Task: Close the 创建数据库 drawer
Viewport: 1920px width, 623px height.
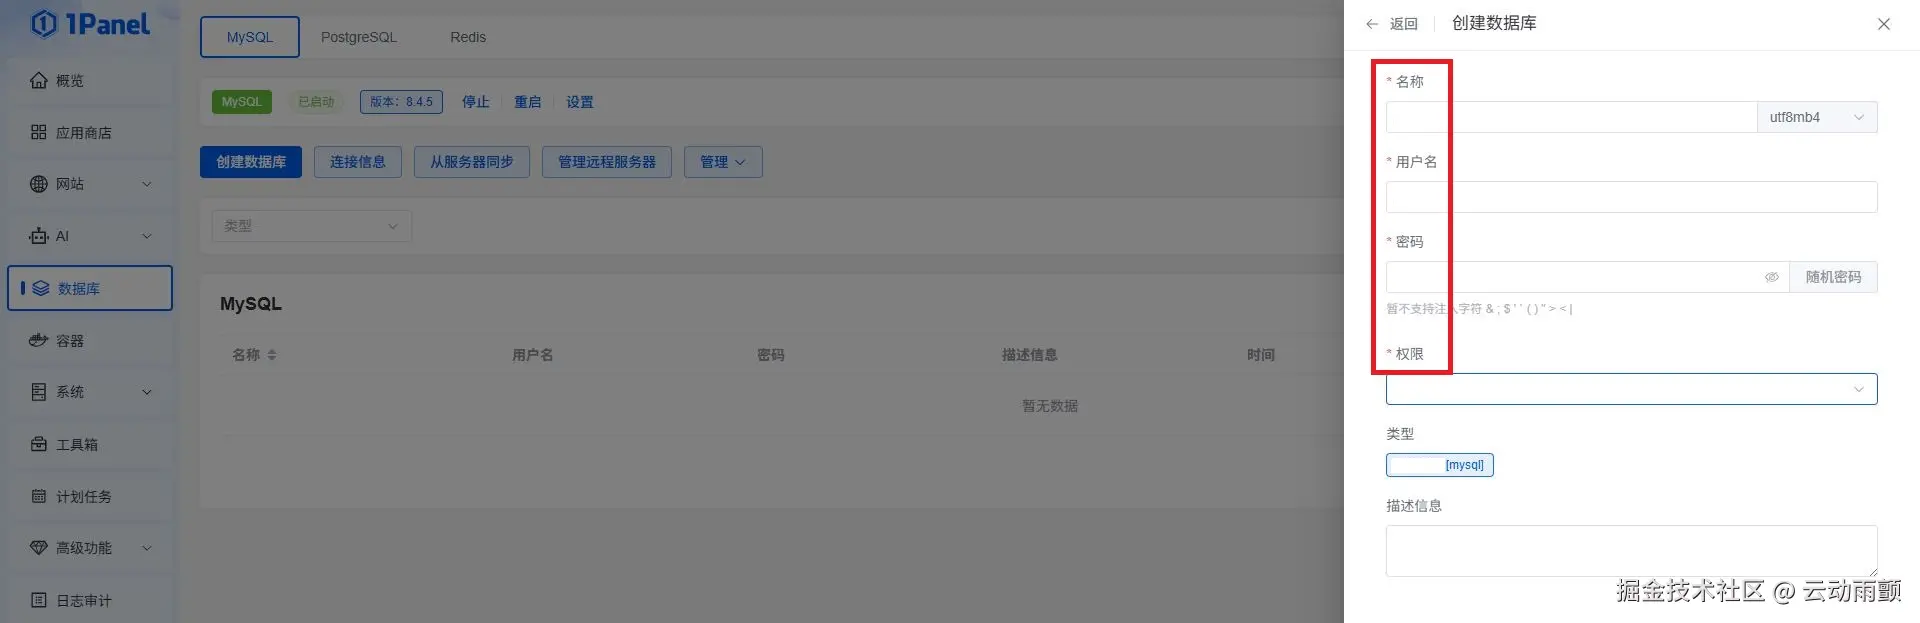Action: pos(1884,24)
